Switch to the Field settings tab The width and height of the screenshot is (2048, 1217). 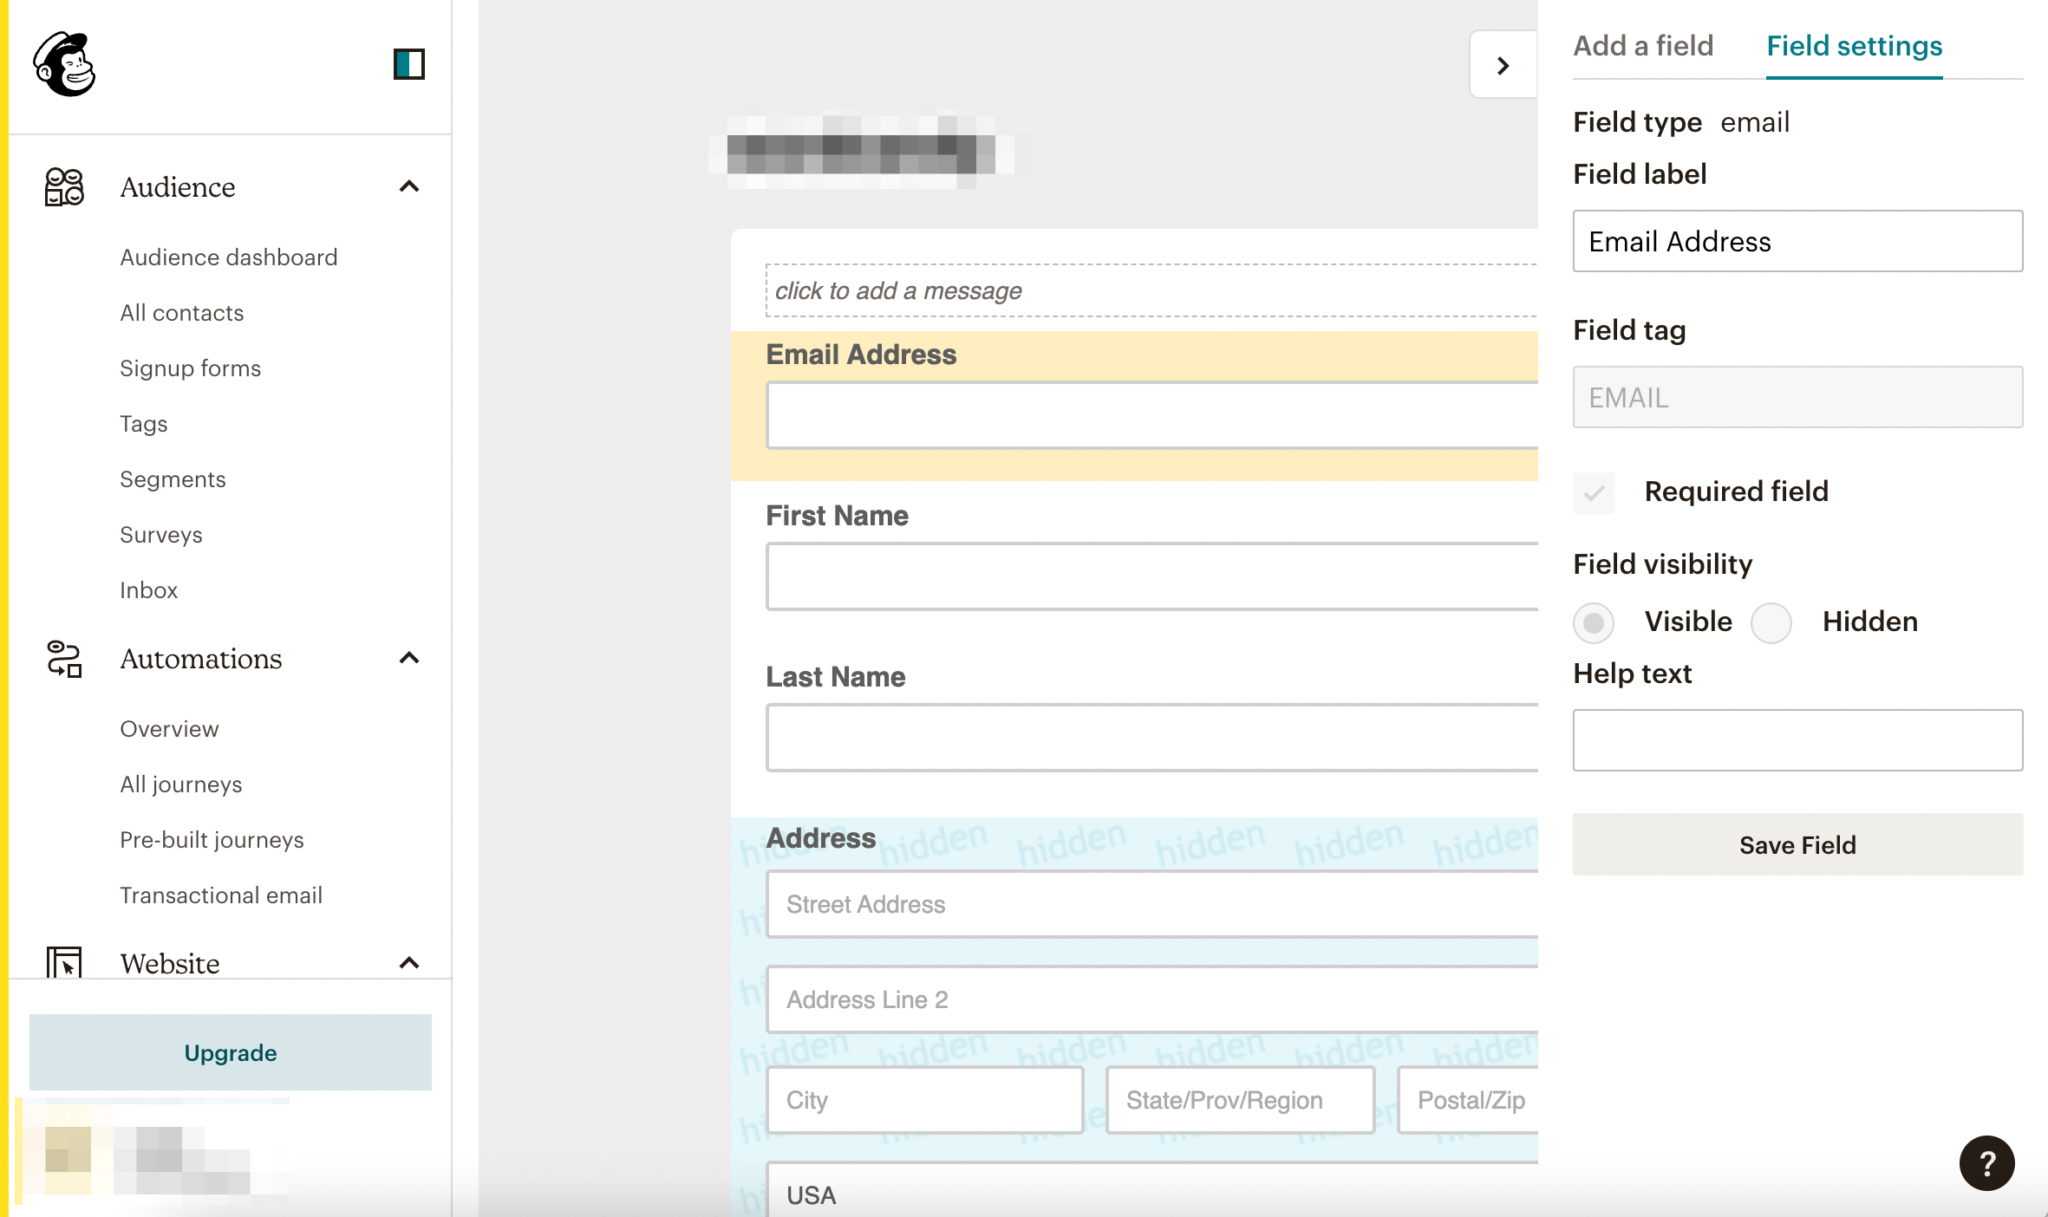click(x=1854, y=46)
